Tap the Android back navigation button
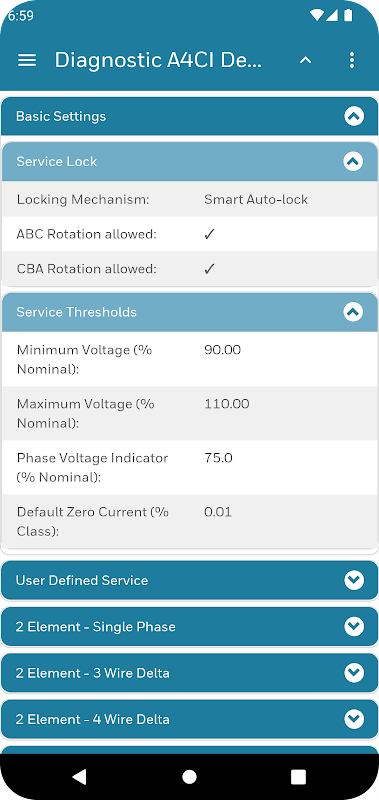 80,777
